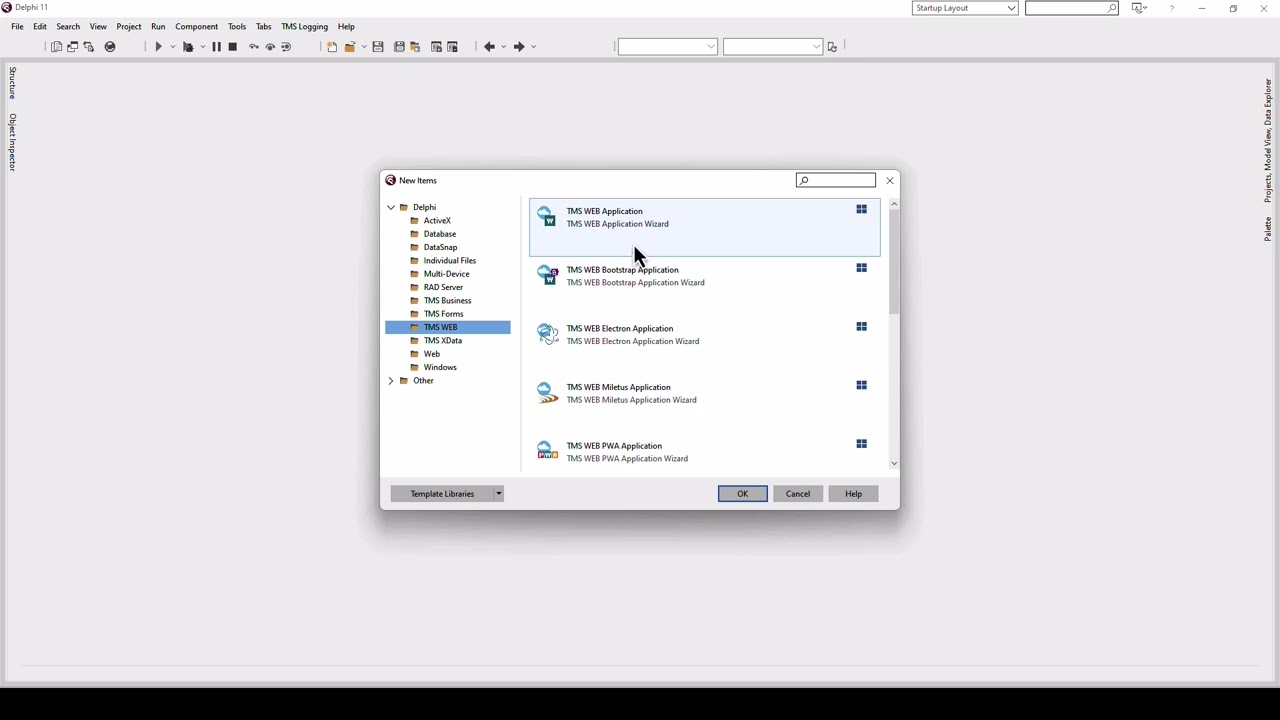Open the Tools menu

pyautogui.click(x=237, y=27)
